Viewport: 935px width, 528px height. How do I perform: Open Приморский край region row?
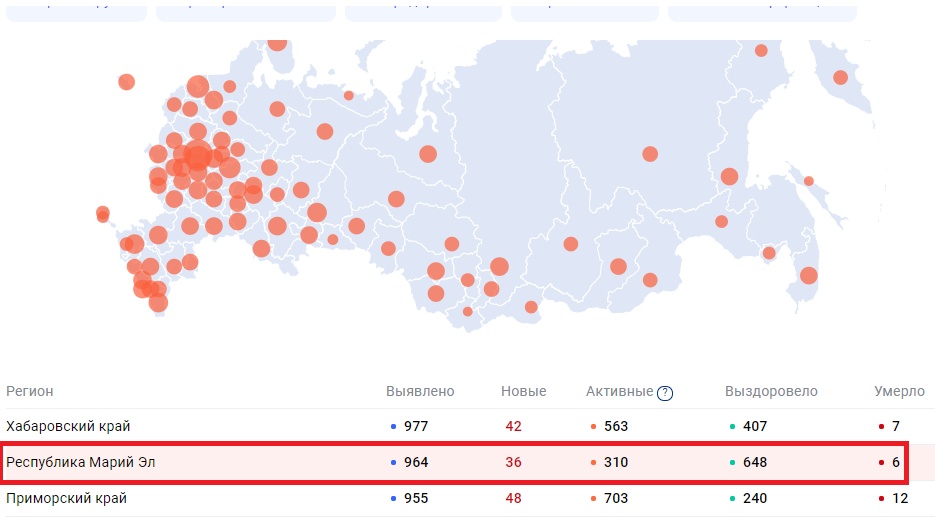(x=66, y=498)
